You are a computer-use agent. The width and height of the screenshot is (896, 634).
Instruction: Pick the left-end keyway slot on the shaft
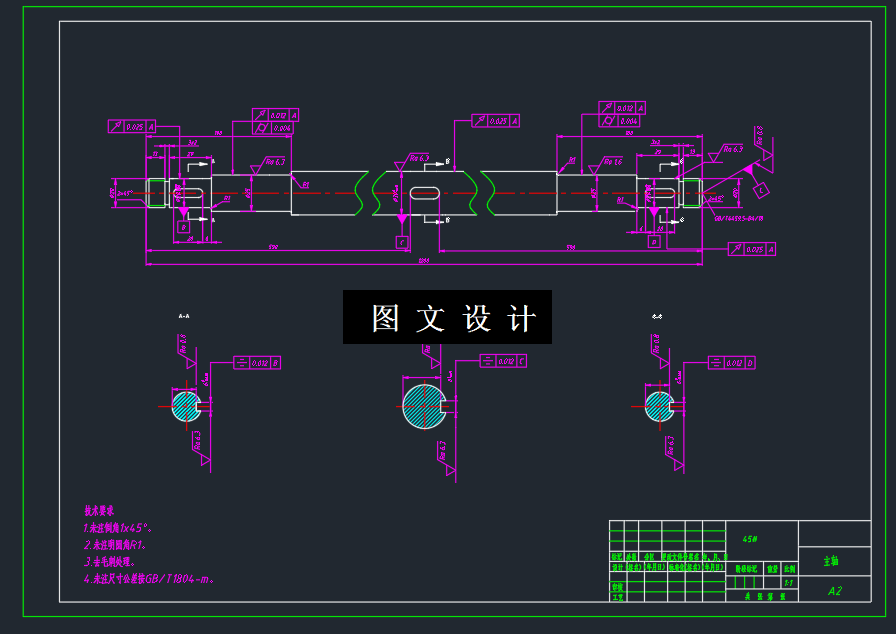(x=188, y=193)
